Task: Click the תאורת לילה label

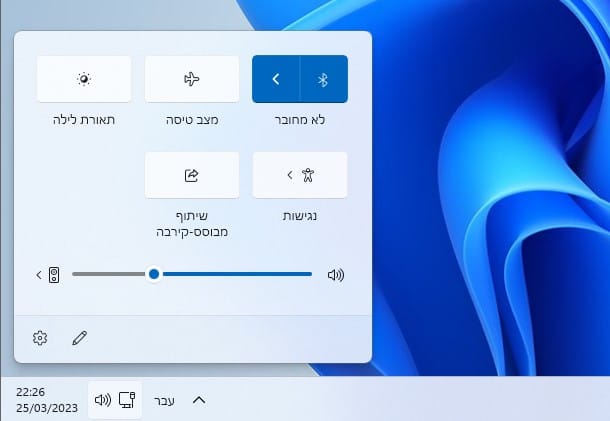Action: click(84, 120)
